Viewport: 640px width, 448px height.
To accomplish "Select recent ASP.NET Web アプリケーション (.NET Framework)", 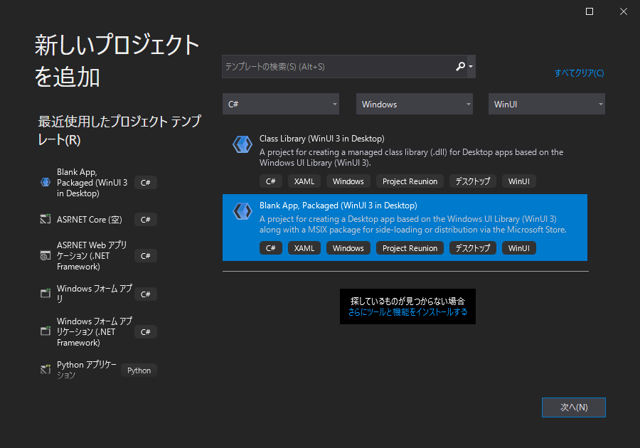I will click(x=92, y=256).
